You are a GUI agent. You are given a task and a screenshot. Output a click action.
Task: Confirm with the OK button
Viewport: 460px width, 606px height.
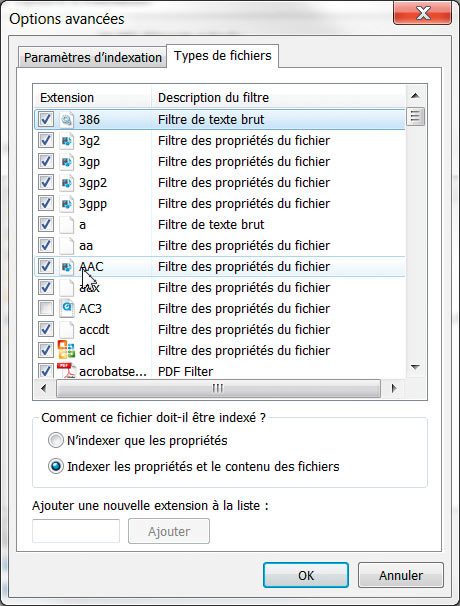[306, 575]
